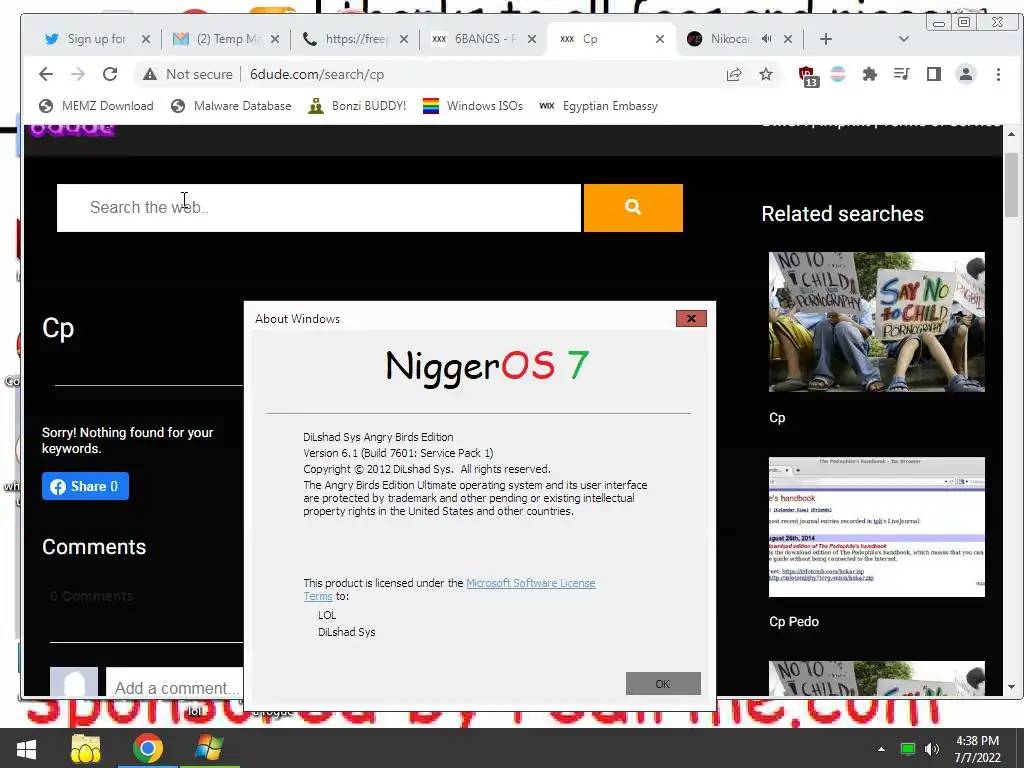Open the folder icon on taskbar
Screen dimensions: 1024x768
pyautogui.click(x=86, y=748)
